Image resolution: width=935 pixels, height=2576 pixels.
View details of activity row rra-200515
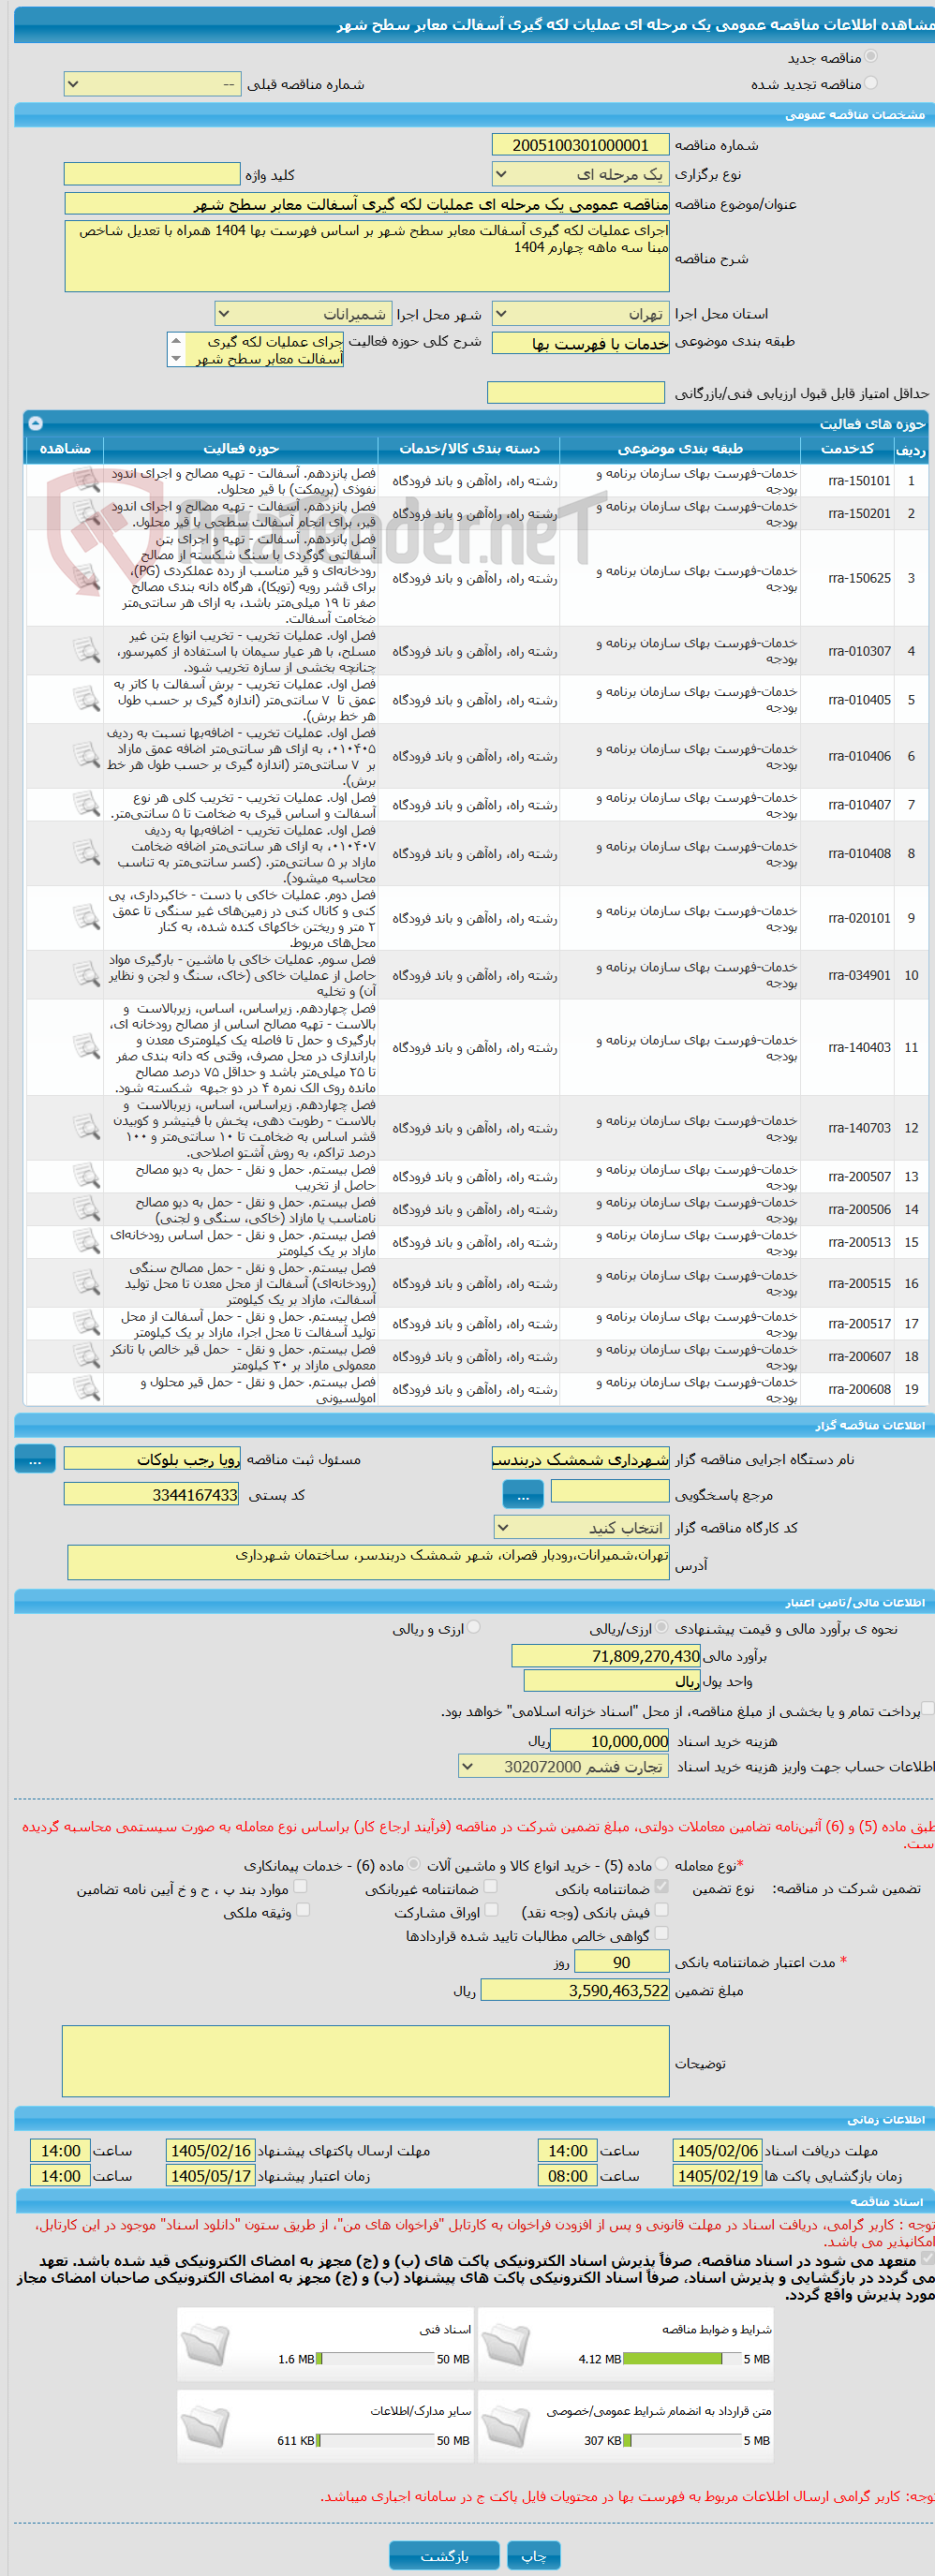click(86, 1283)
